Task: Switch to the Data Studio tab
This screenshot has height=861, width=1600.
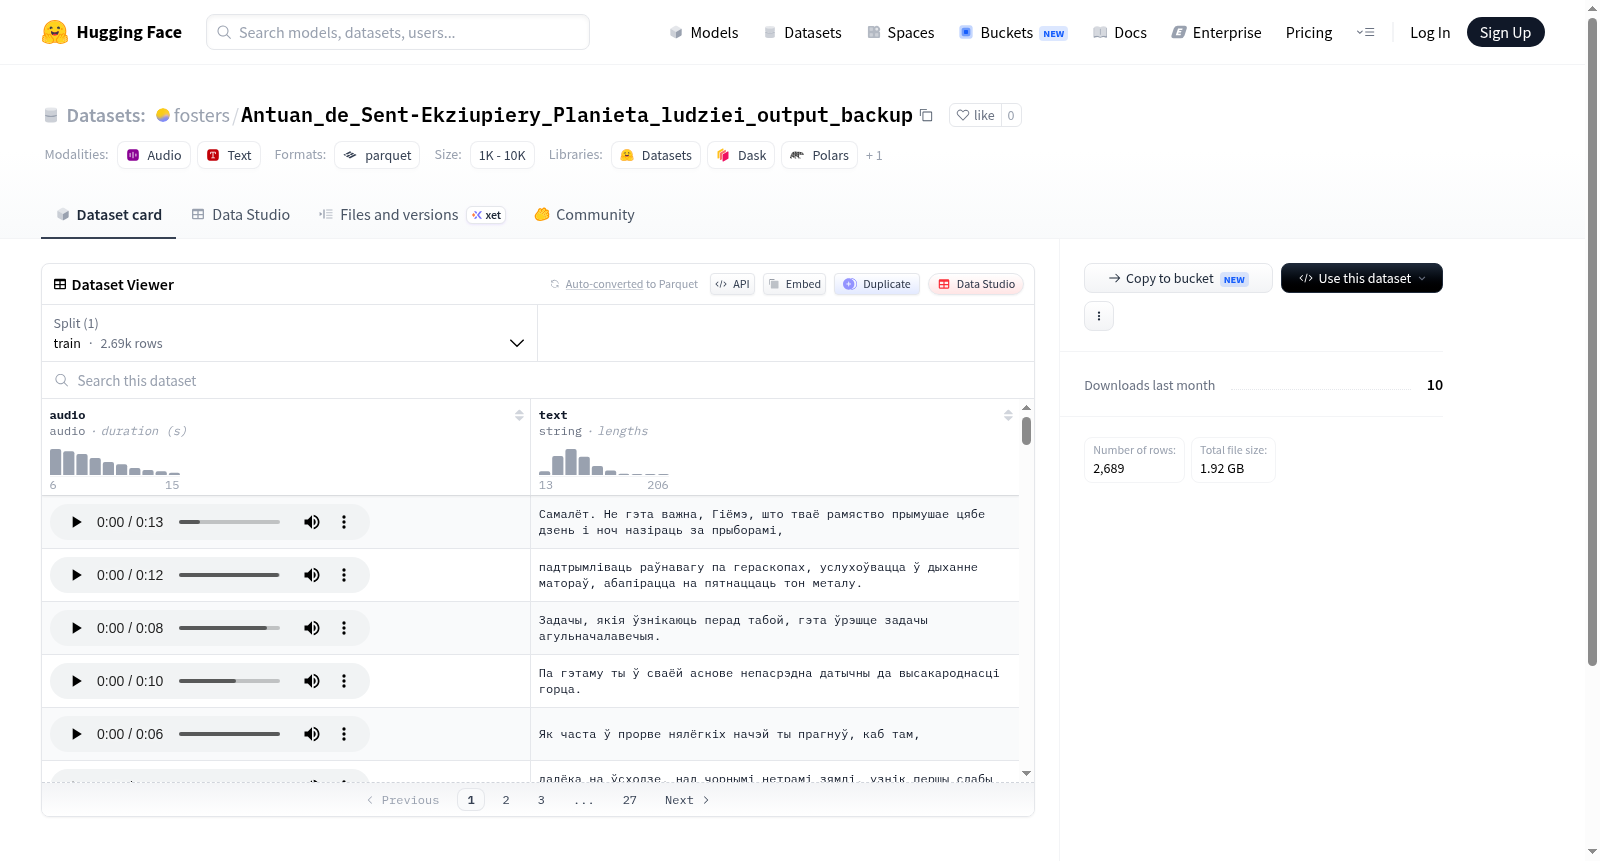Action: 240,214
